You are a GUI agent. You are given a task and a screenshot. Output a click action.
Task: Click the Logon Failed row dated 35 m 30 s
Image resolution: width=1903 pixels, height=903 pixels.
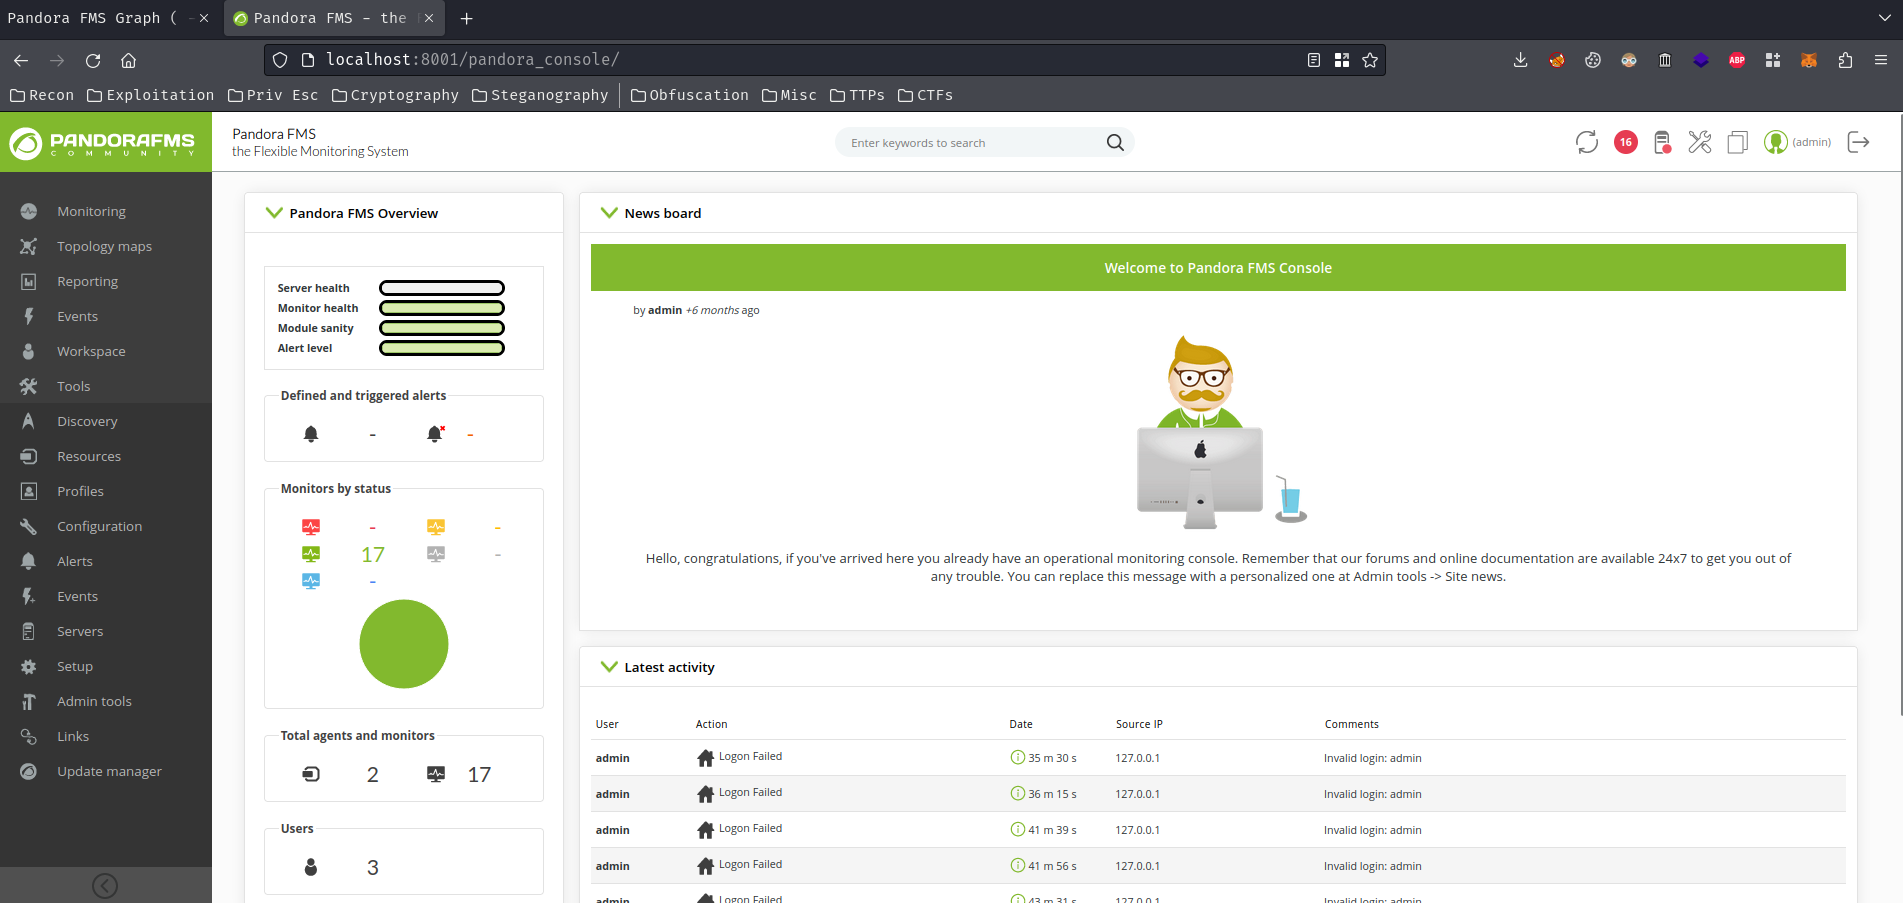pyautogui.click(x=1218, y=758)
